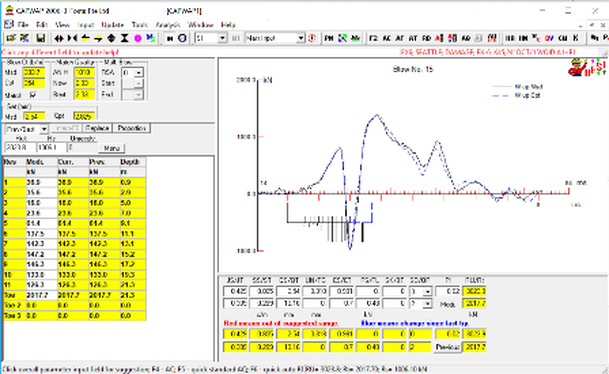Click the yellow left arrow icon
The image size is (609, 374).
[x=85, y=38]
